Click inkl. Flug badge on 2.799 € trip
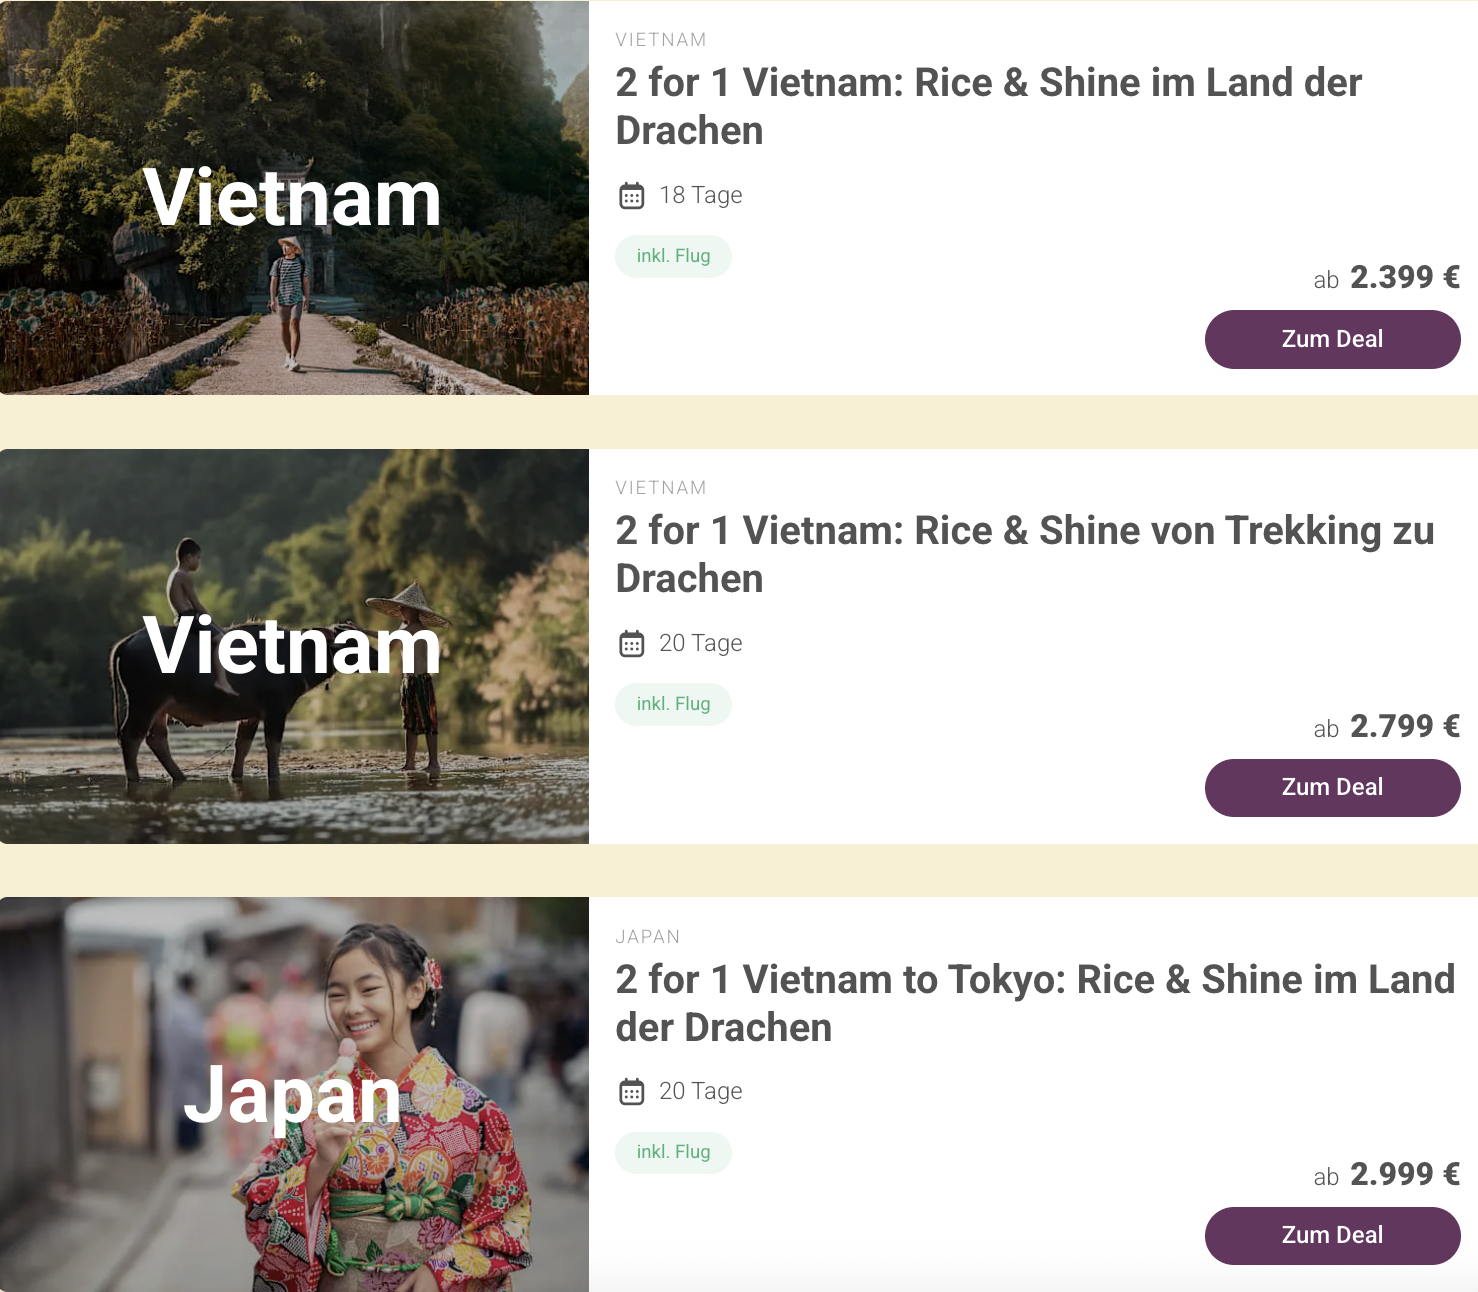 coord(673,704)
